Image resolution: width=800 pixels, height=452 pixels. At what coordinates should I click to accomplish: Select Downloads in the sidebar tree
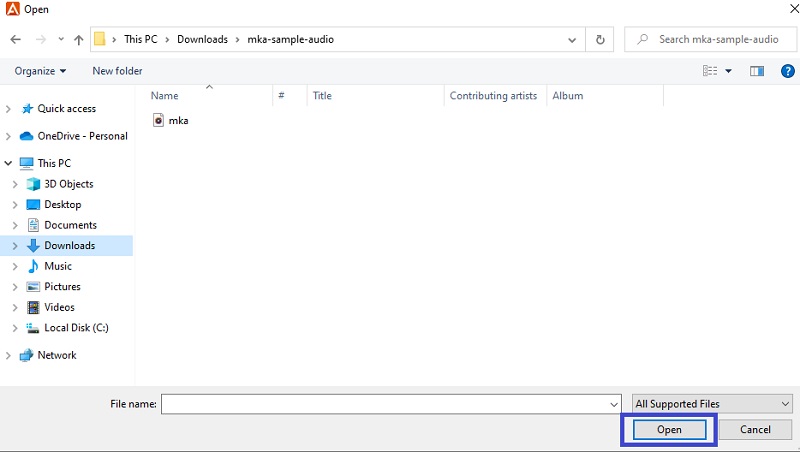click(x=69, y=245)
